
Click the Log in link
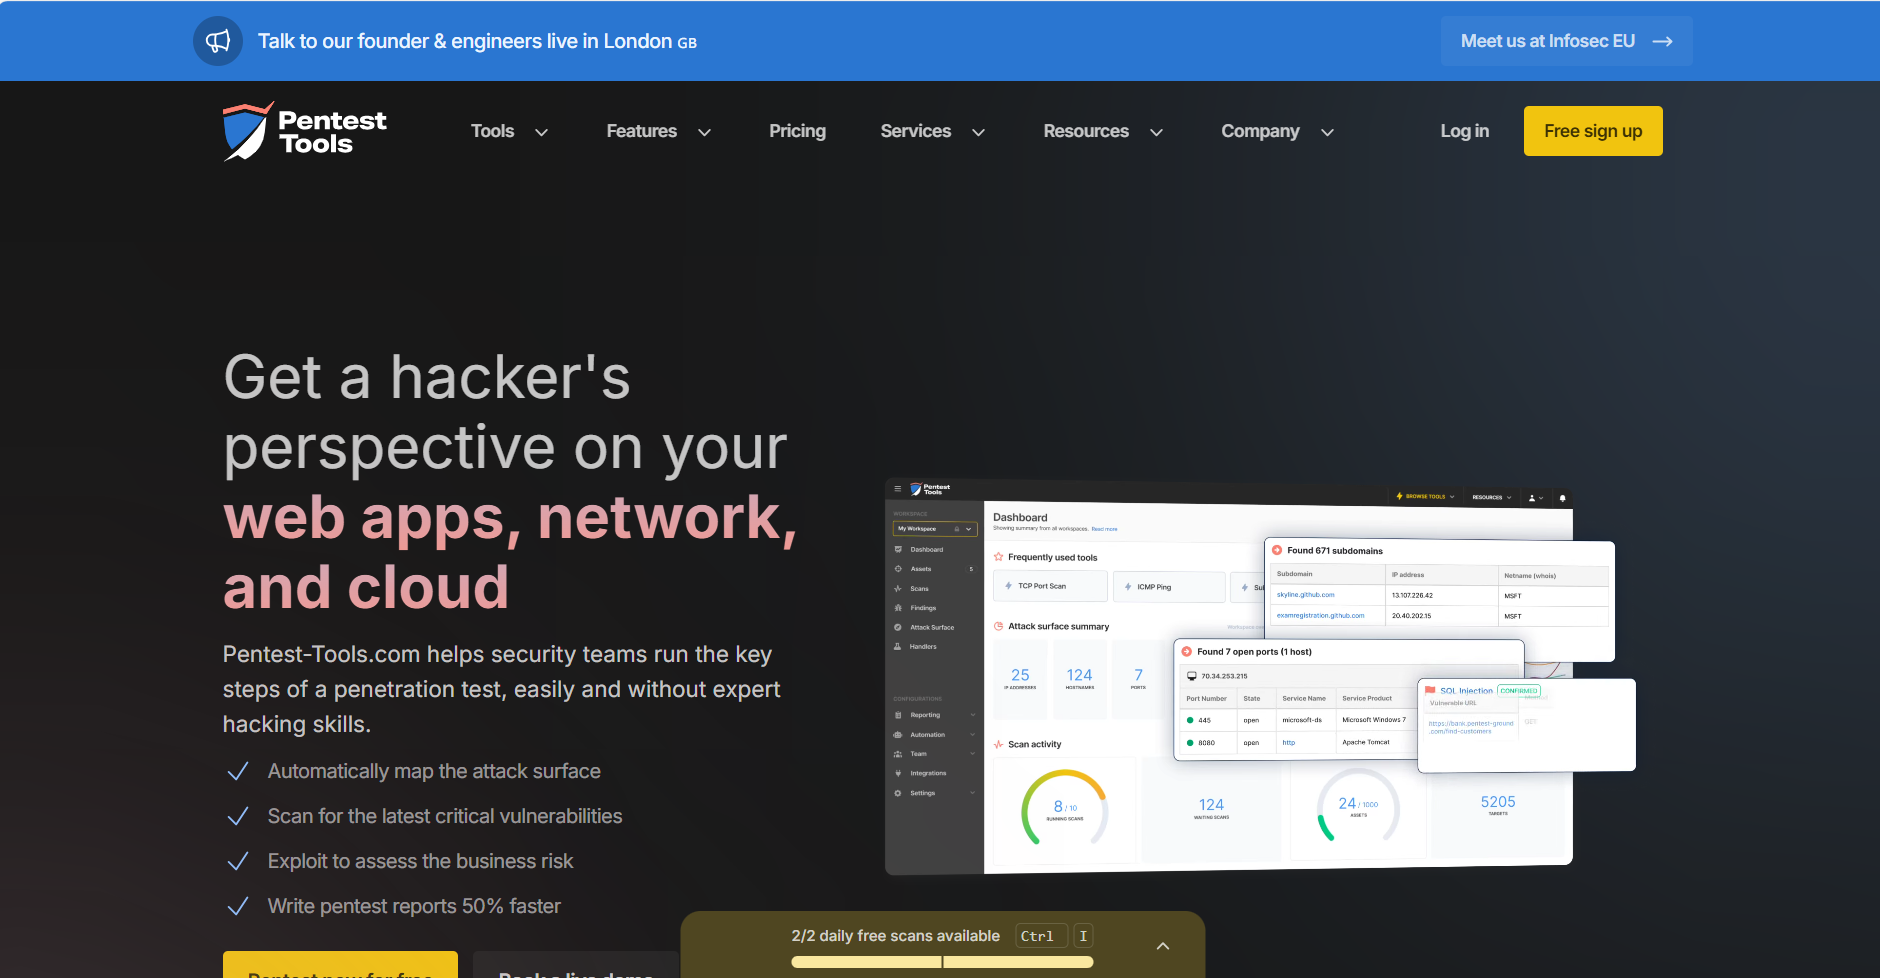tap(1464, 131)
